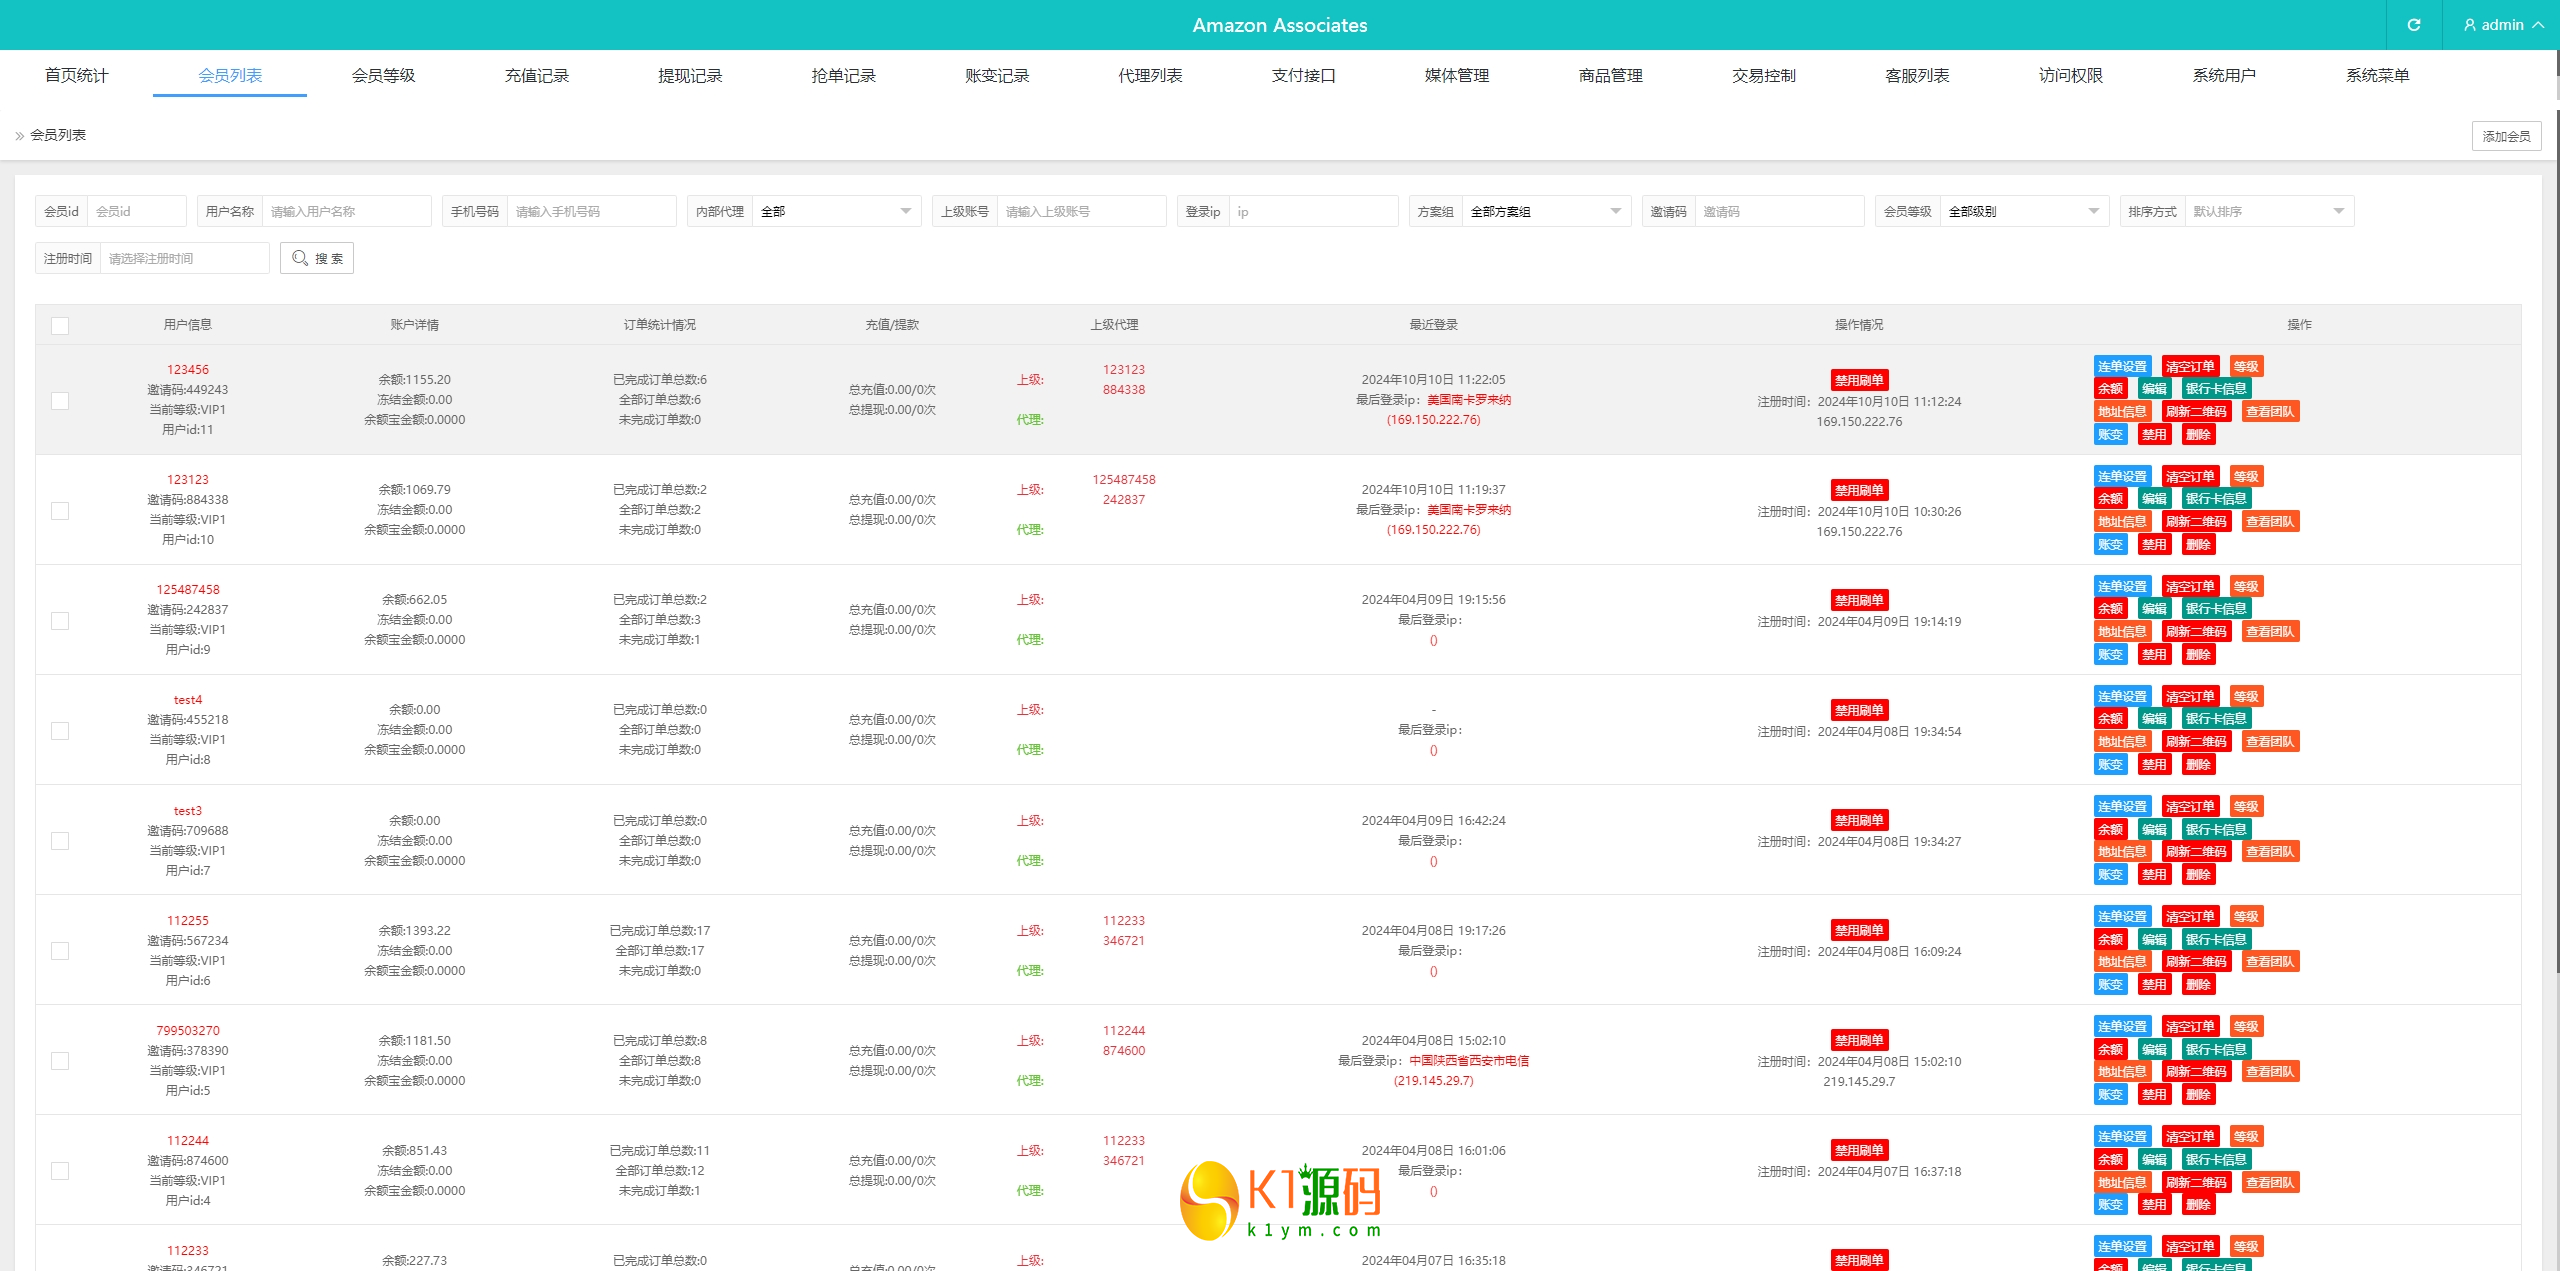Toggle the select-all checkbox in table header

[x=60, y=326]
